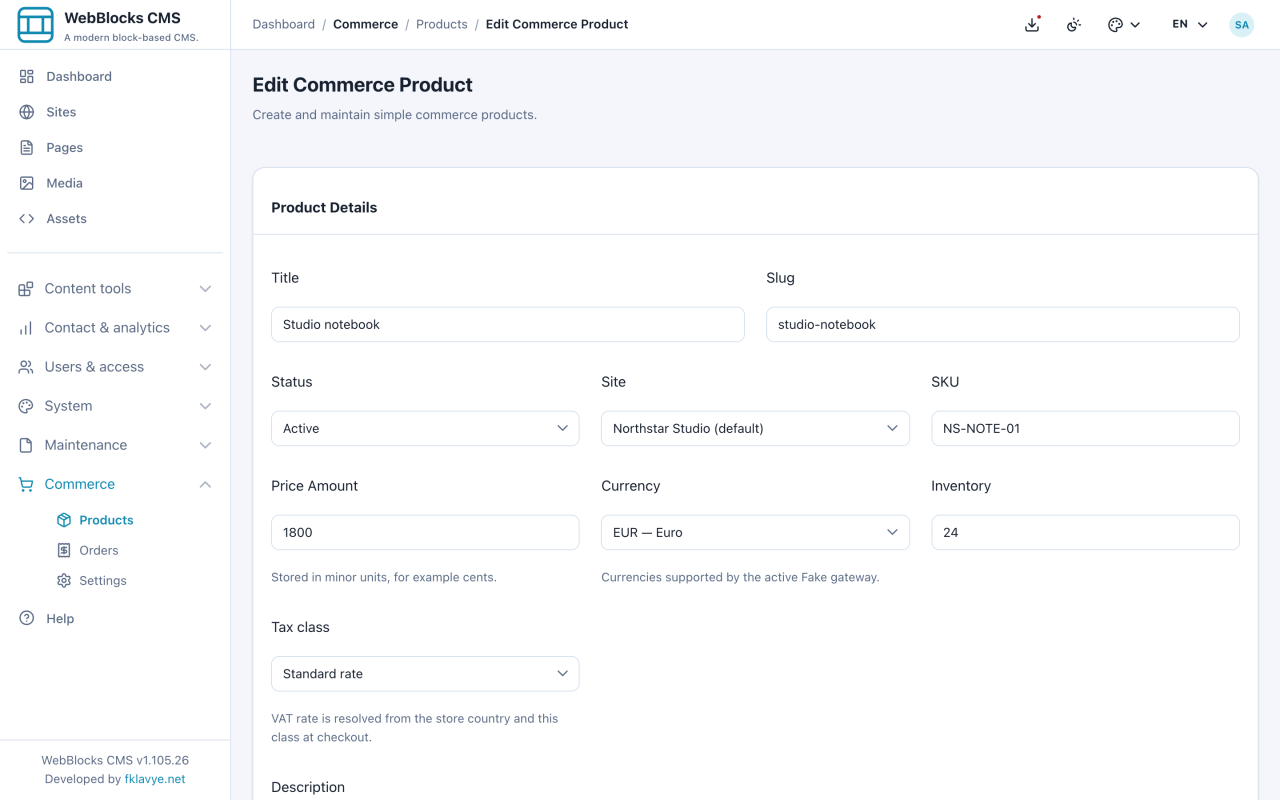1280x800 pixels.
Task: Click the Dashboard breadcrumb link
Action: (284, 24)
